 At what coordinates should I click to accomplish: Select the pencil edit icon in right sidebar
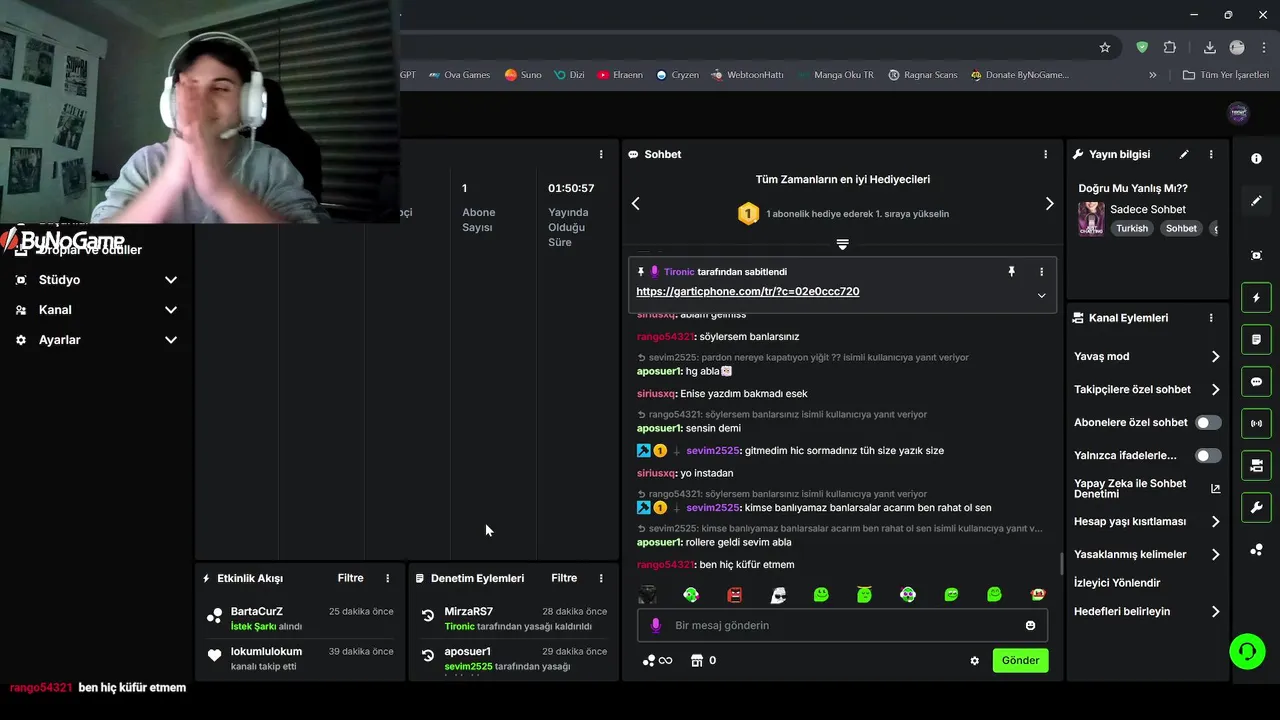click(x=1257, y=201)
